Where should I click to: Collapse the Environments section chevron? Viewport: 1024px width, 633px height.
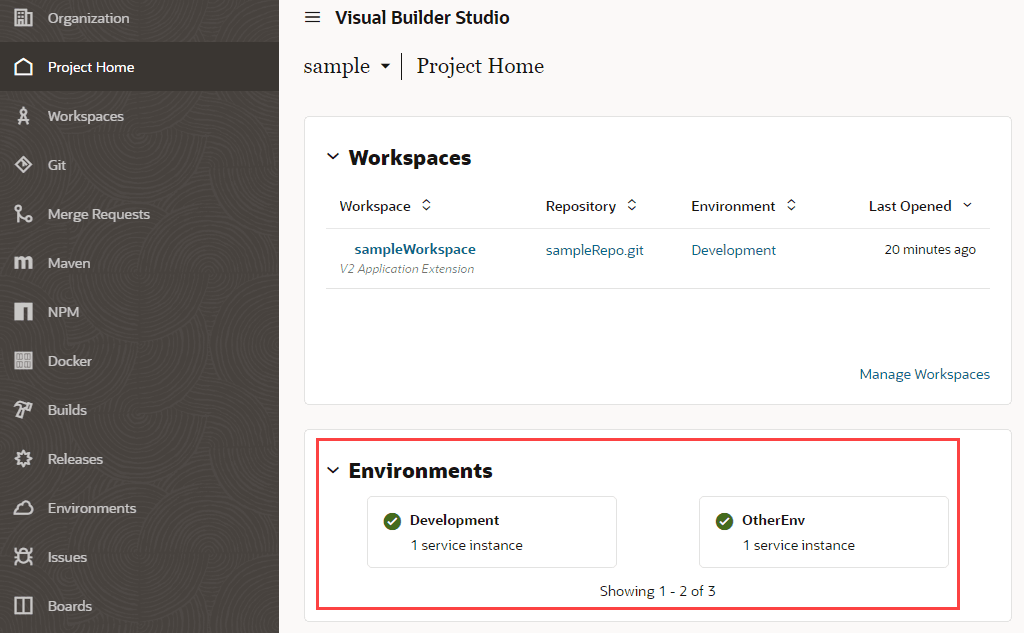coord(333,470)
